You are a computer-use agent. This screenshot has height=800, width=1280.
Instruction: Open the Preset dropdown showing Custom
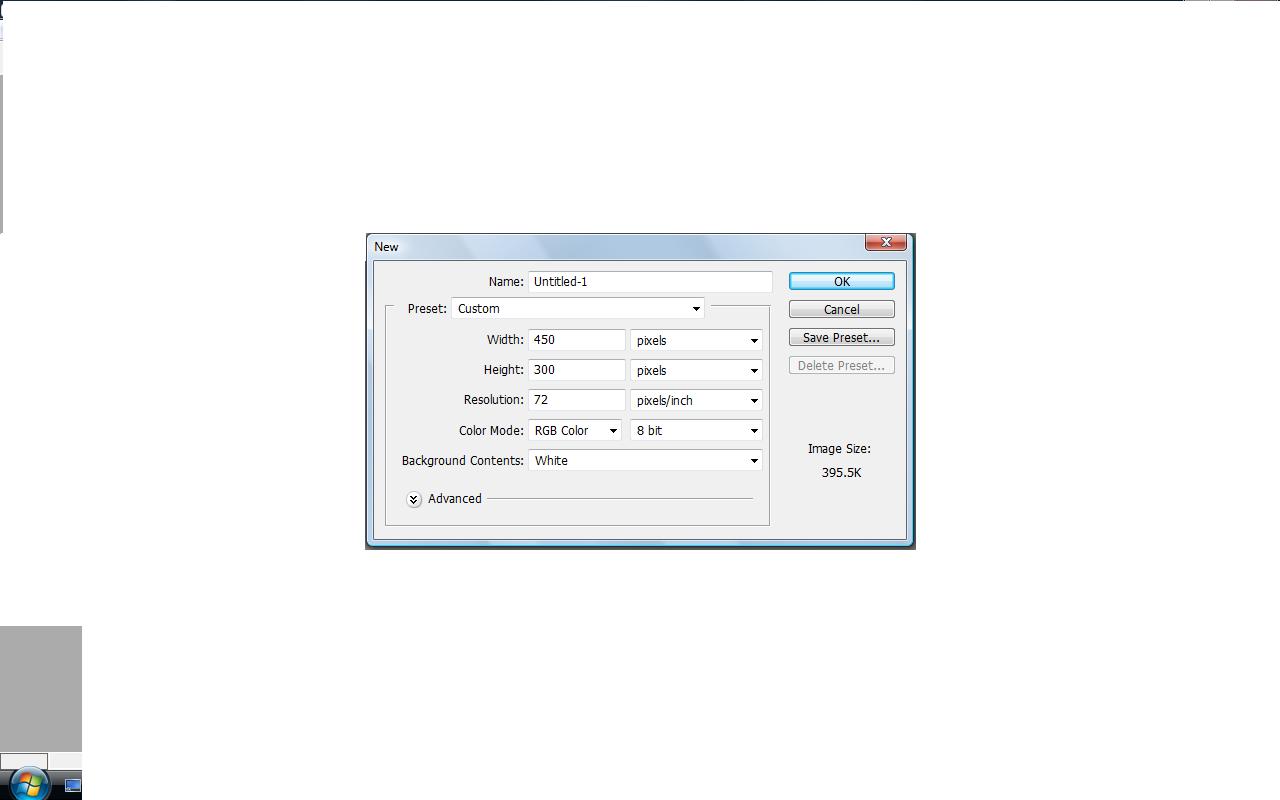(x=578, y=309)
